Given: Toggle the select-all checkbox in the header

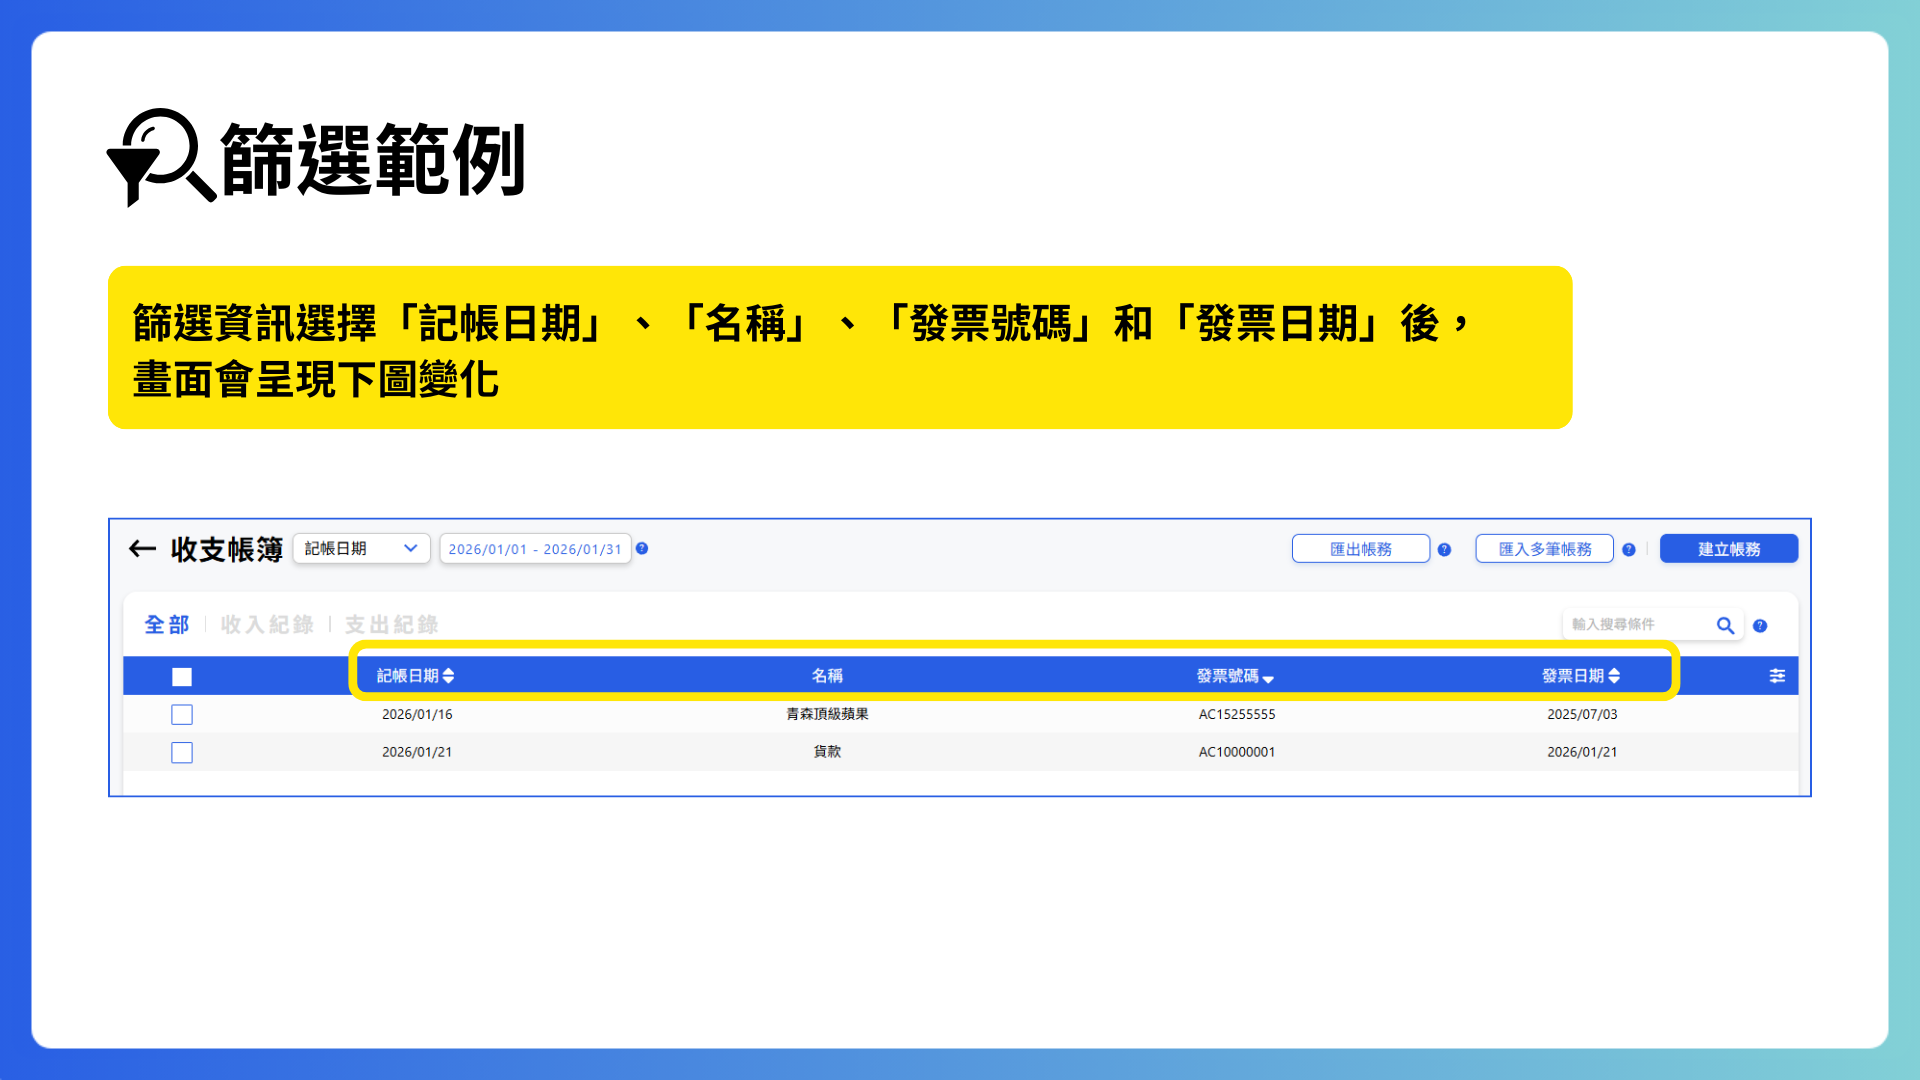Looking at the screenshot, I should [x=181, y=676].
